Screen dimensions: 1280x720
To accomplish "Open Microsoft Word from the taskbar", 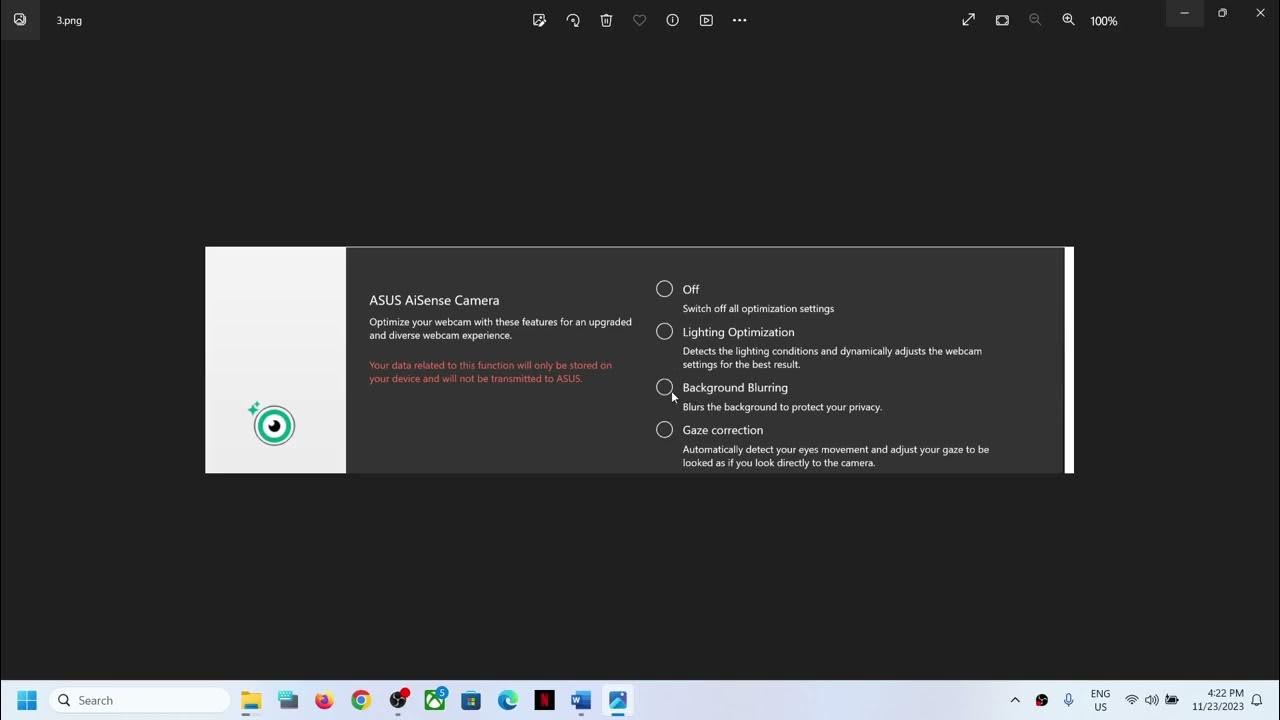I will coord(581,700).
